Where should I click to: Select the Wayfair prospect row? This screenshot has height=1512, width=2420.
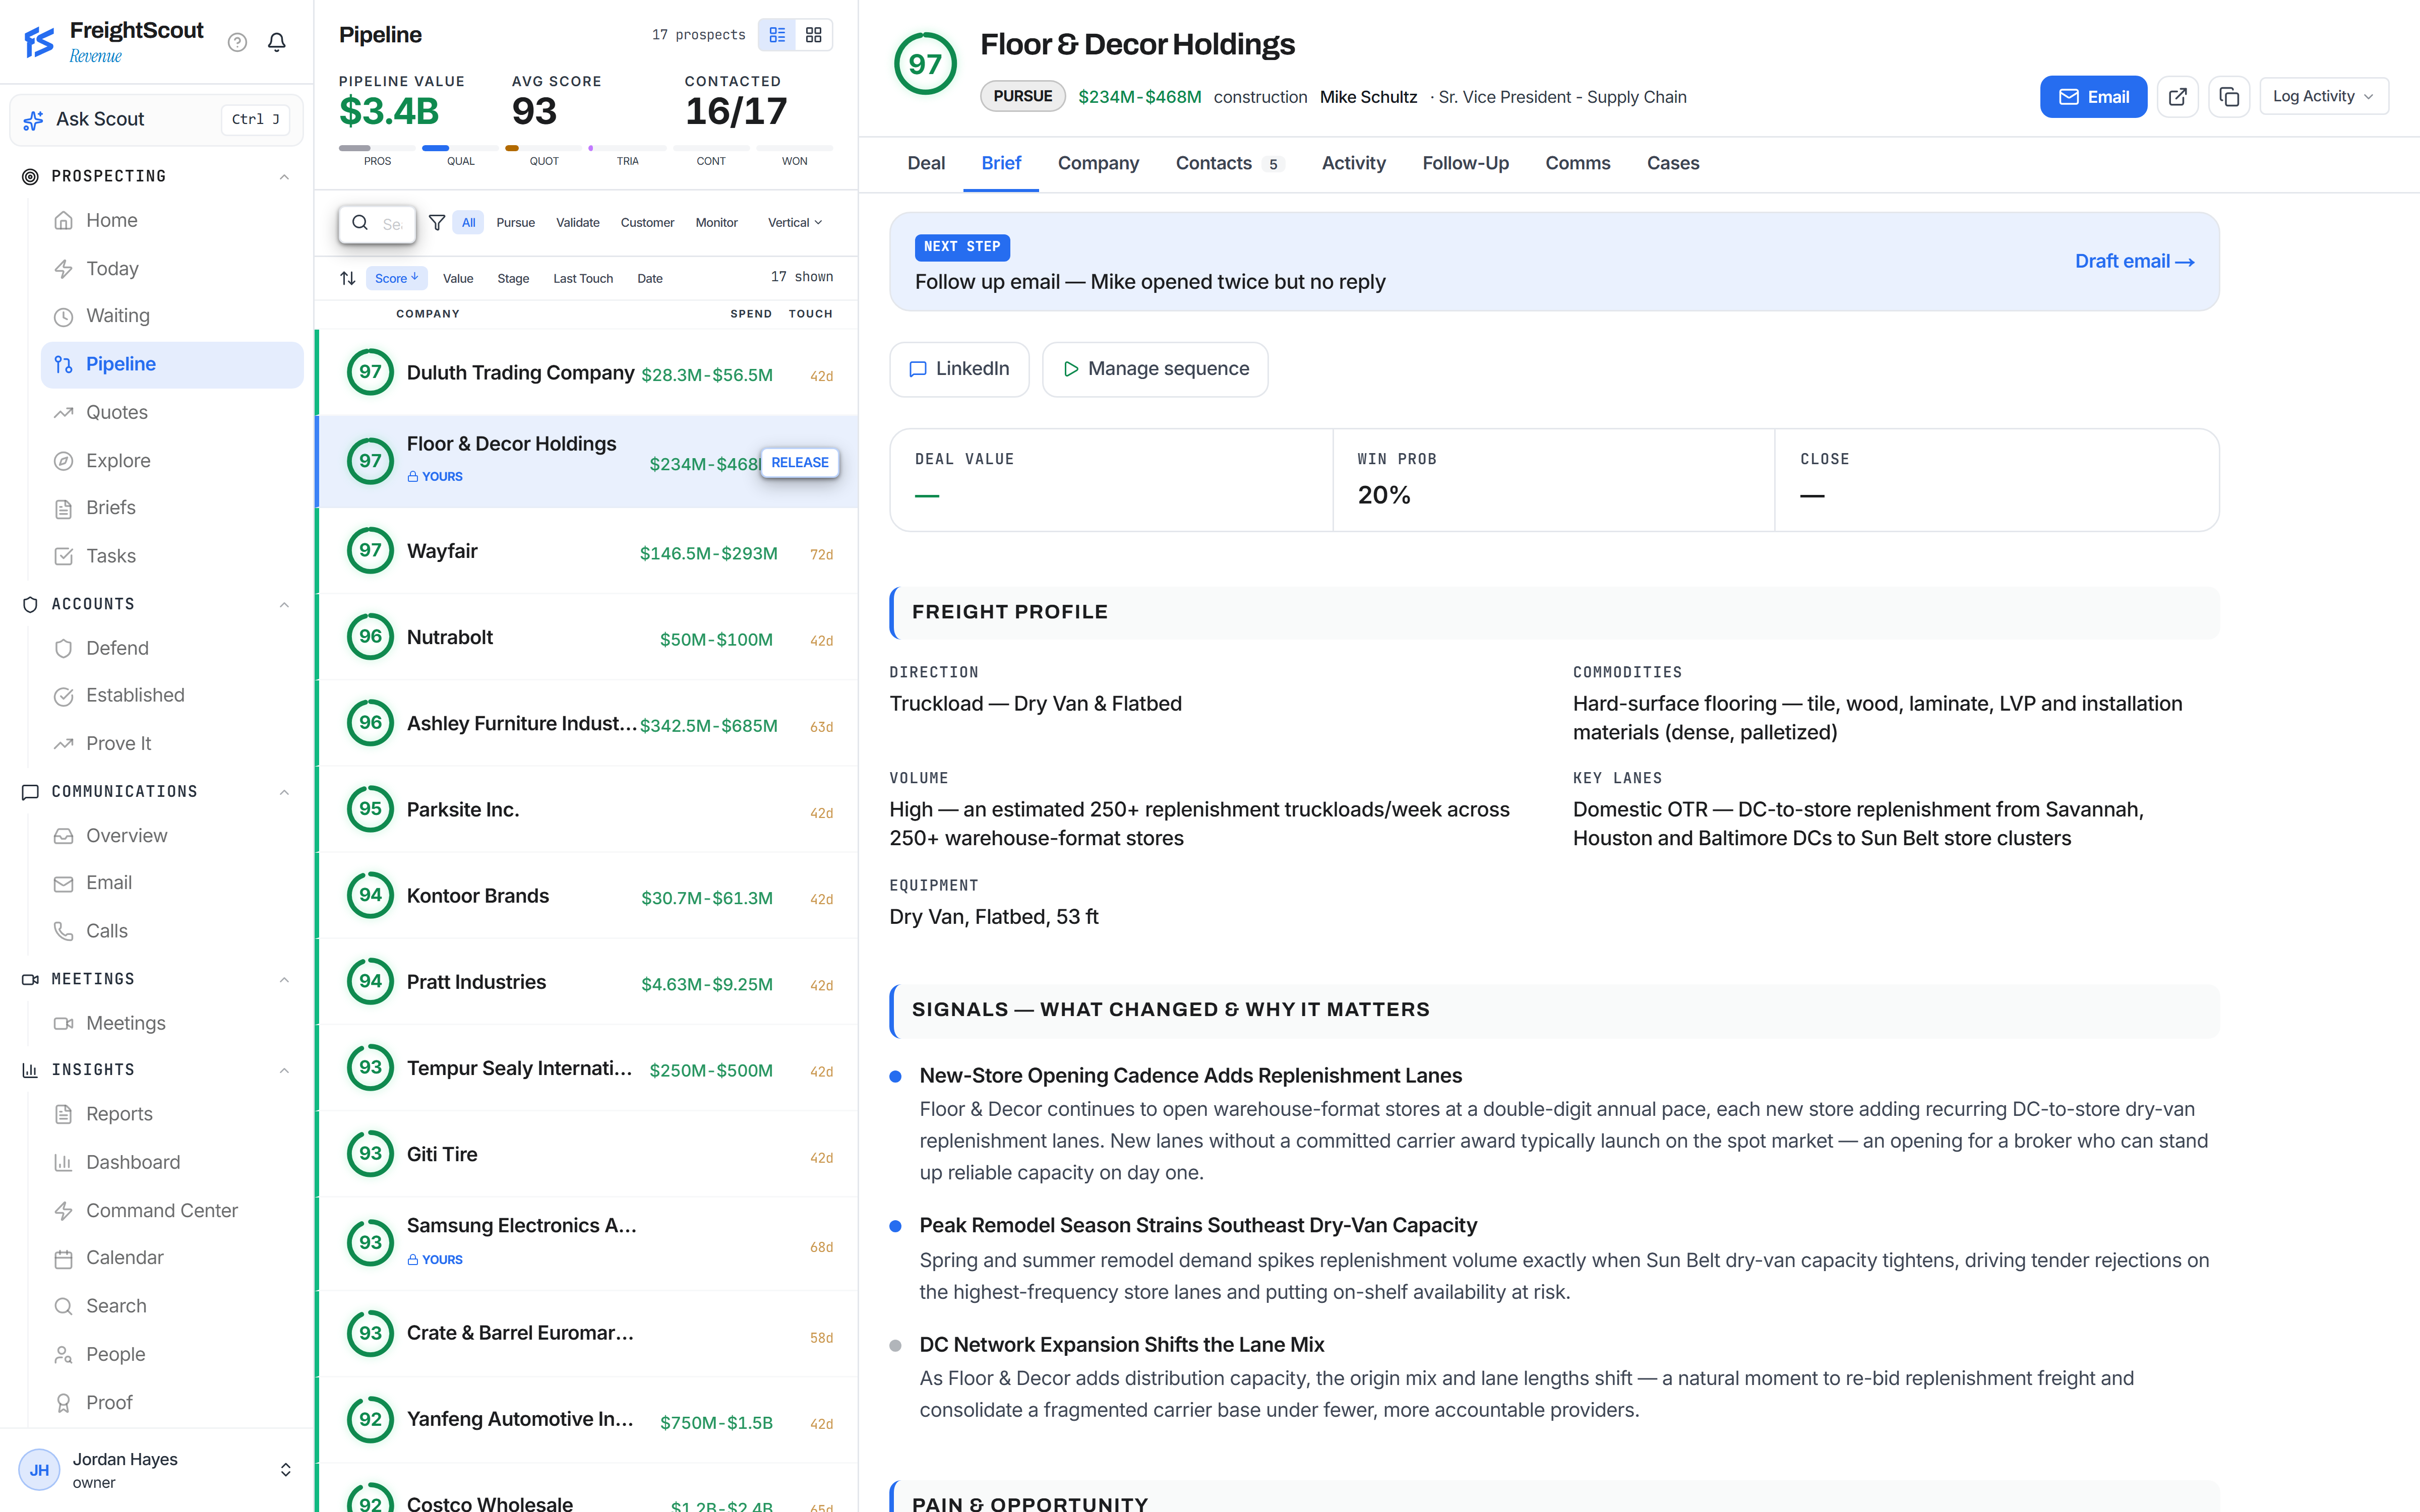coord(588,551)
